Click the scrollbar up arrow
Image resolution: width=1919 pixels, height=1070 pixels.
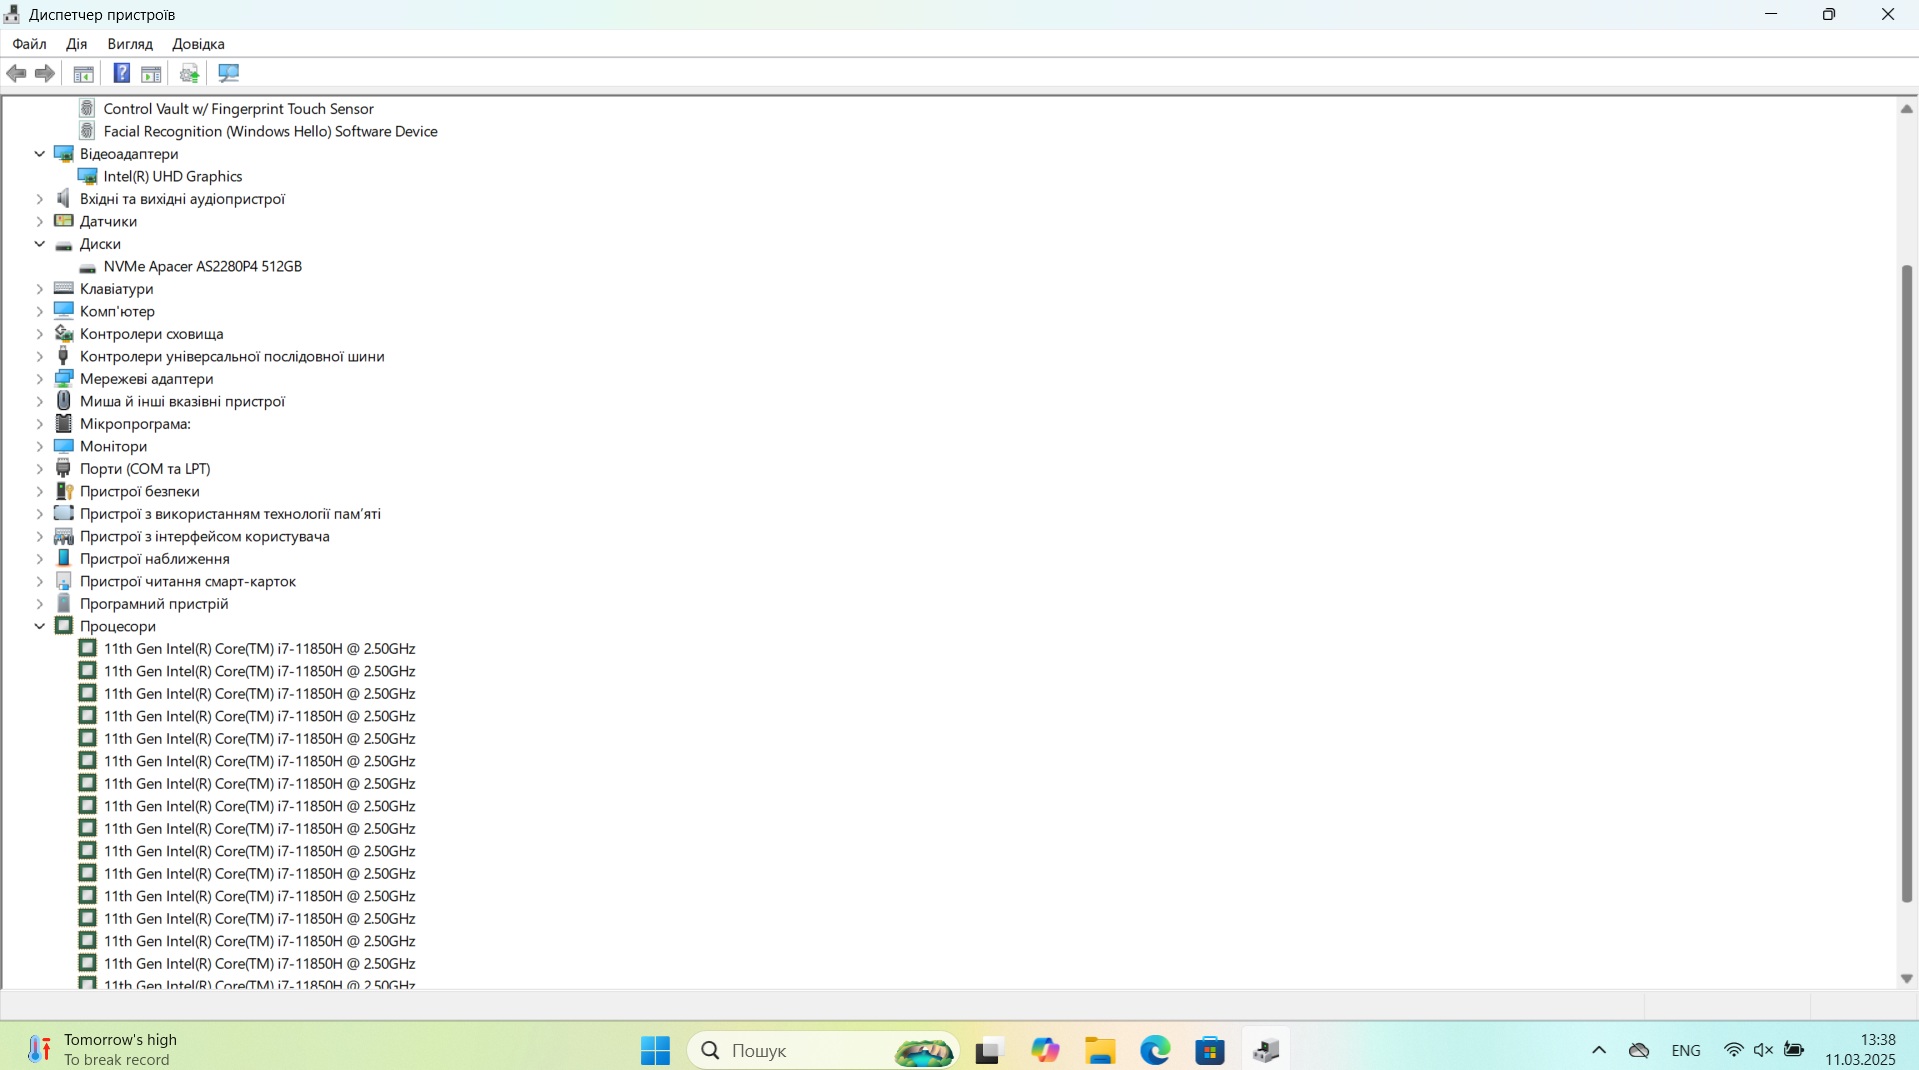[x=1907, y=108]
